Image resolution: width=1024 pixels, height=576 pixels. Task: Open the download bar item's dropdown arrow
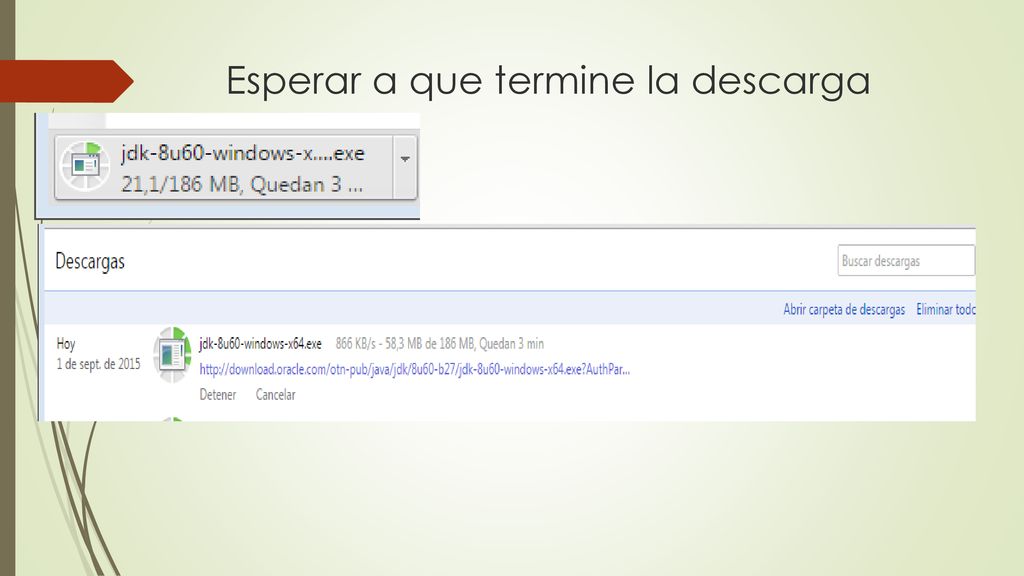click(405, 159)
